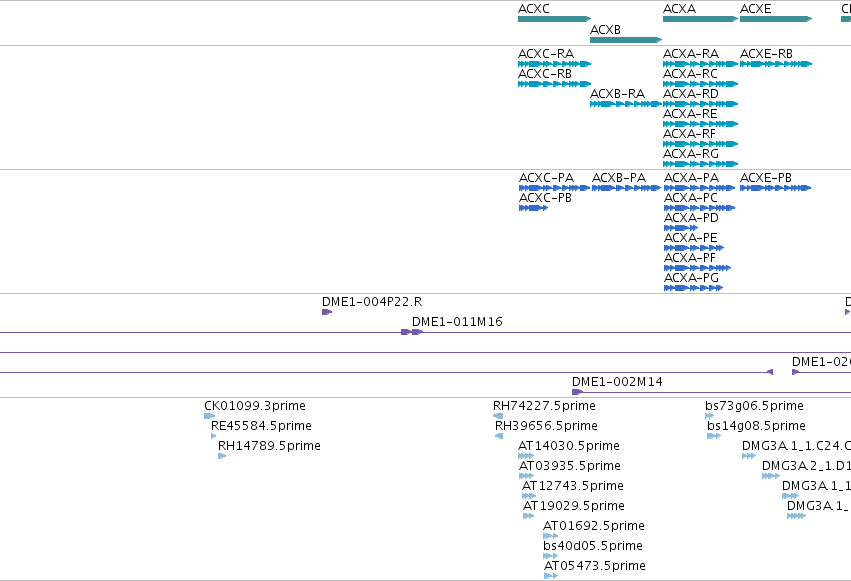
Task: Open transcript ACXC-RB
Action: pyautogui.click(x=554, y=84)
